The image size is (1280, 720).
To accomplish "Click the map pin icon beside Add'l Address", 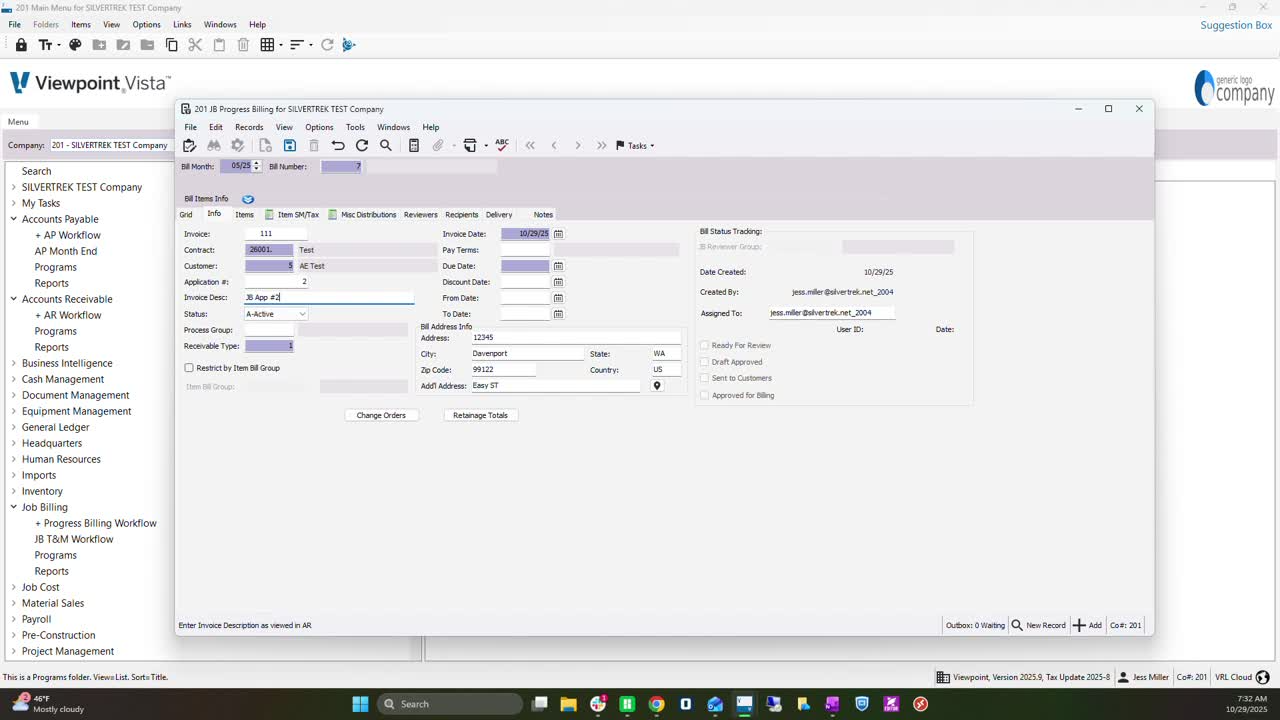I will coord(657,386).
